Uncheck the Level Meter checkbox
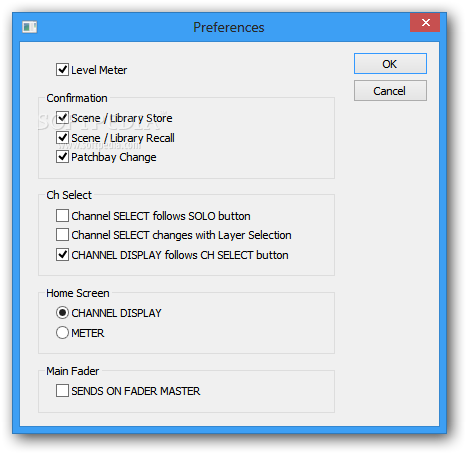The height and width of the screenshot is (454, 467). (62, 70)
